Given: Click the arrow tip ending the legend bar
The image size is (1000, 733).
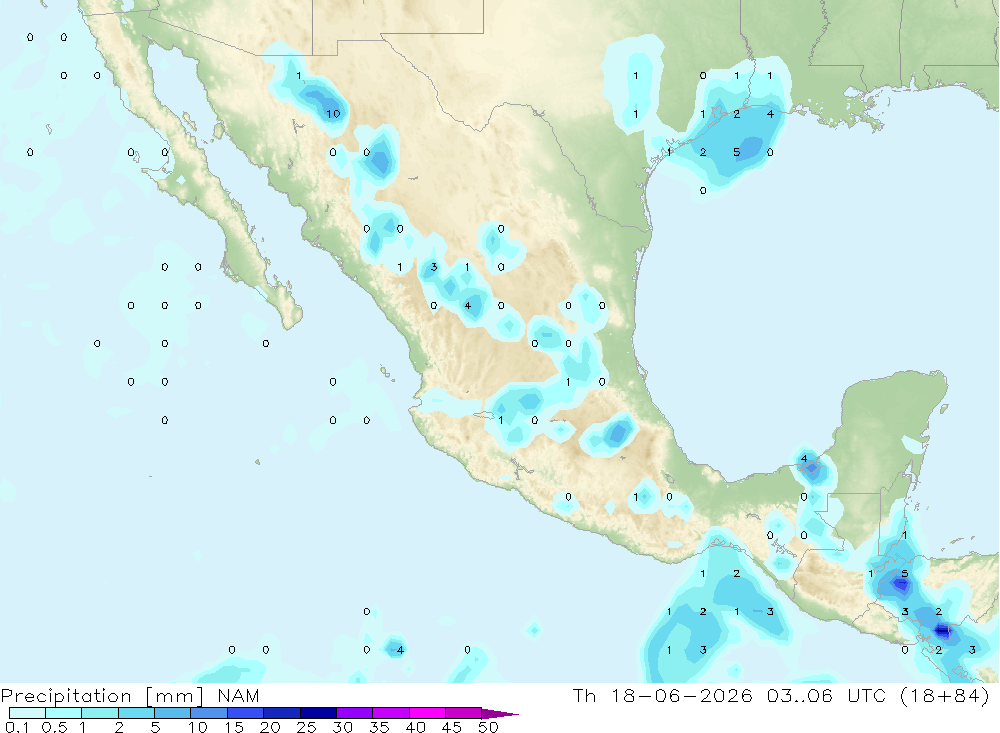Looking at the screenshot, I should pos(500,713).
